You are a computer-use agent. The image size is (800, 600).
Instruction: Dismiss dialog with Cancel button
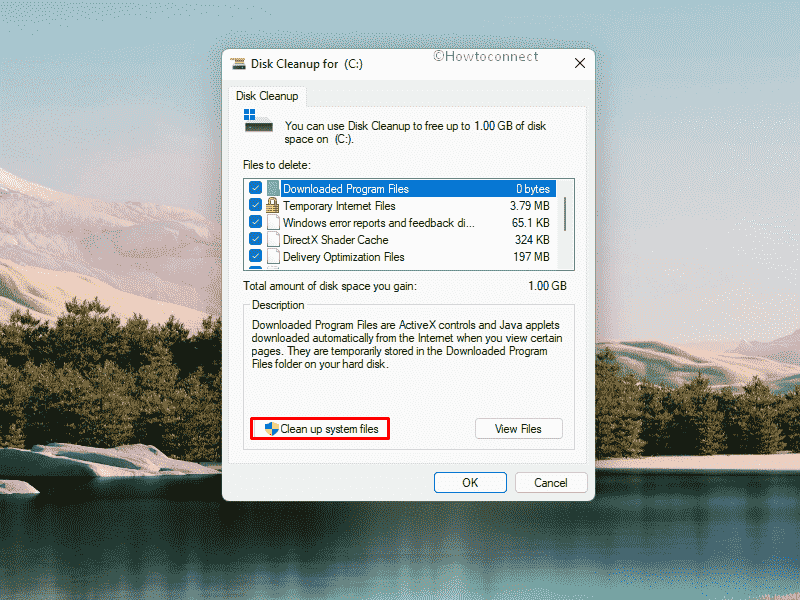point(551,483)
